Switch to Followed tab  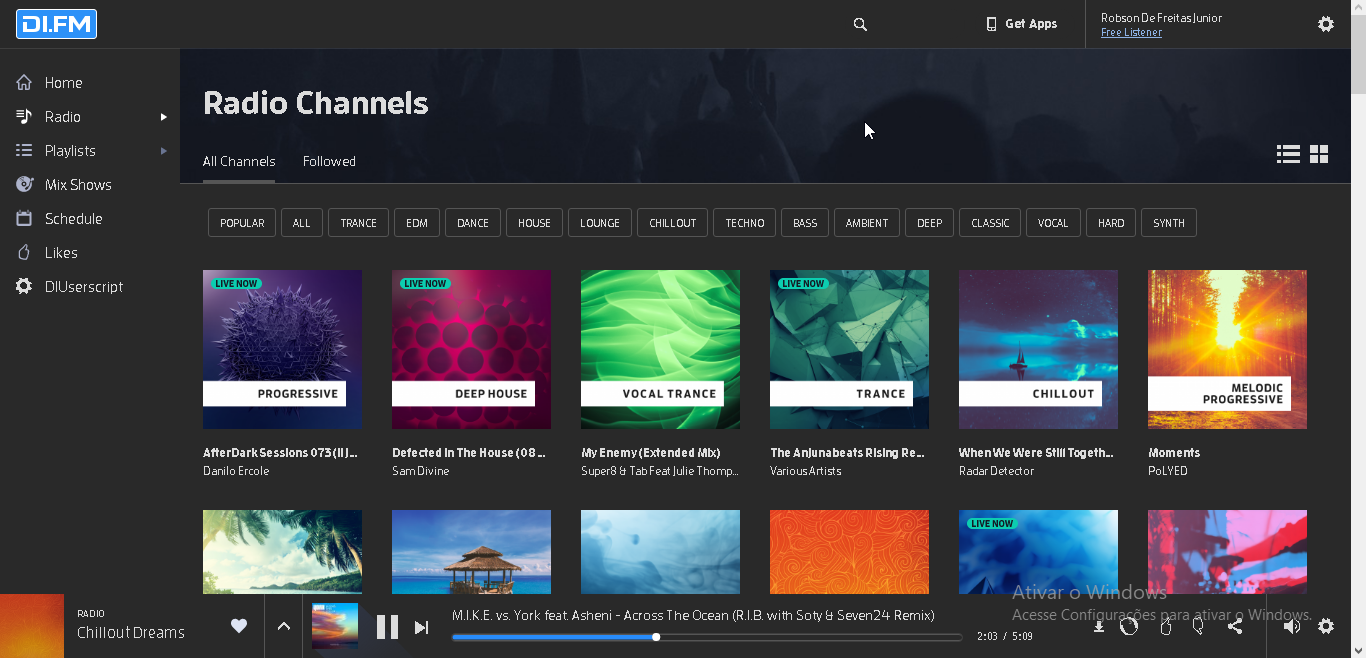(329, 161)
